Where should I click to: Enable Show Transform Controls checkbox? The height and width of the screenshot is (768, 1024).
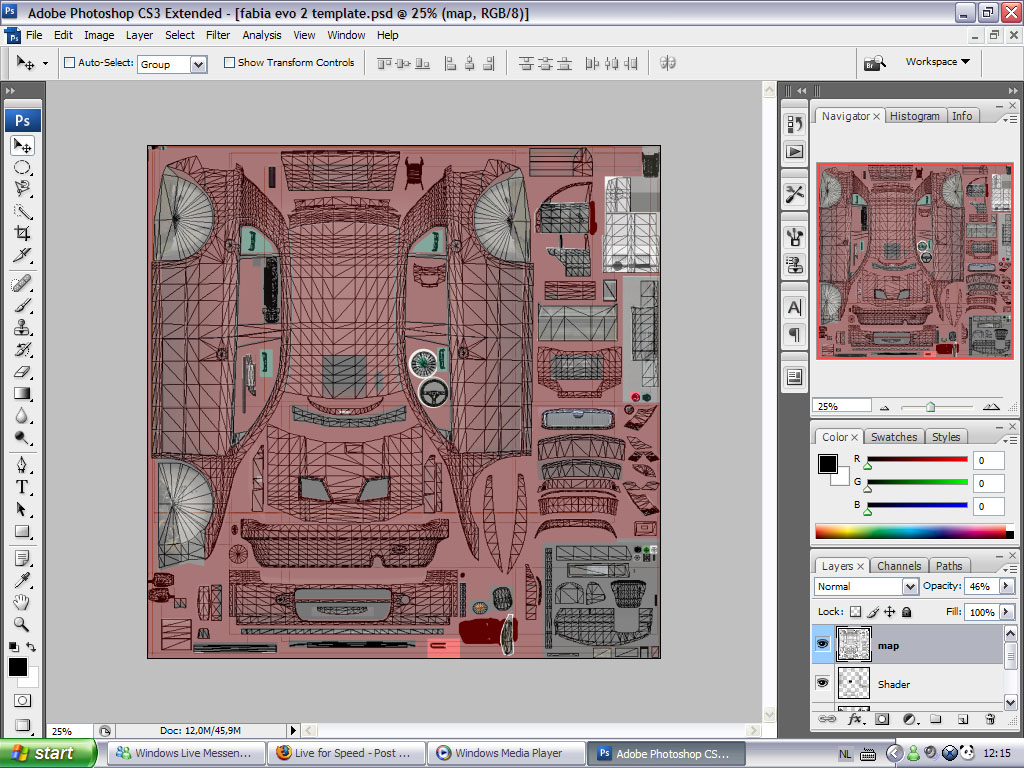(229, 63)
